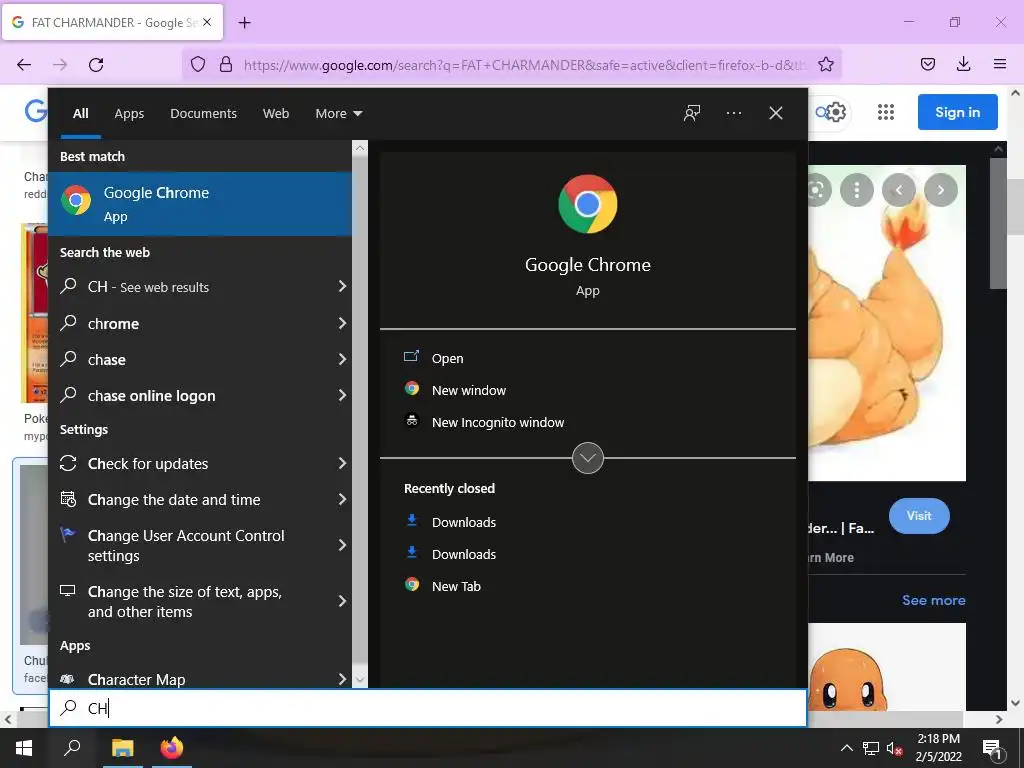The image size is (1024, 768).
Task: Click Sign in on Google page
Action: (957, 112)
